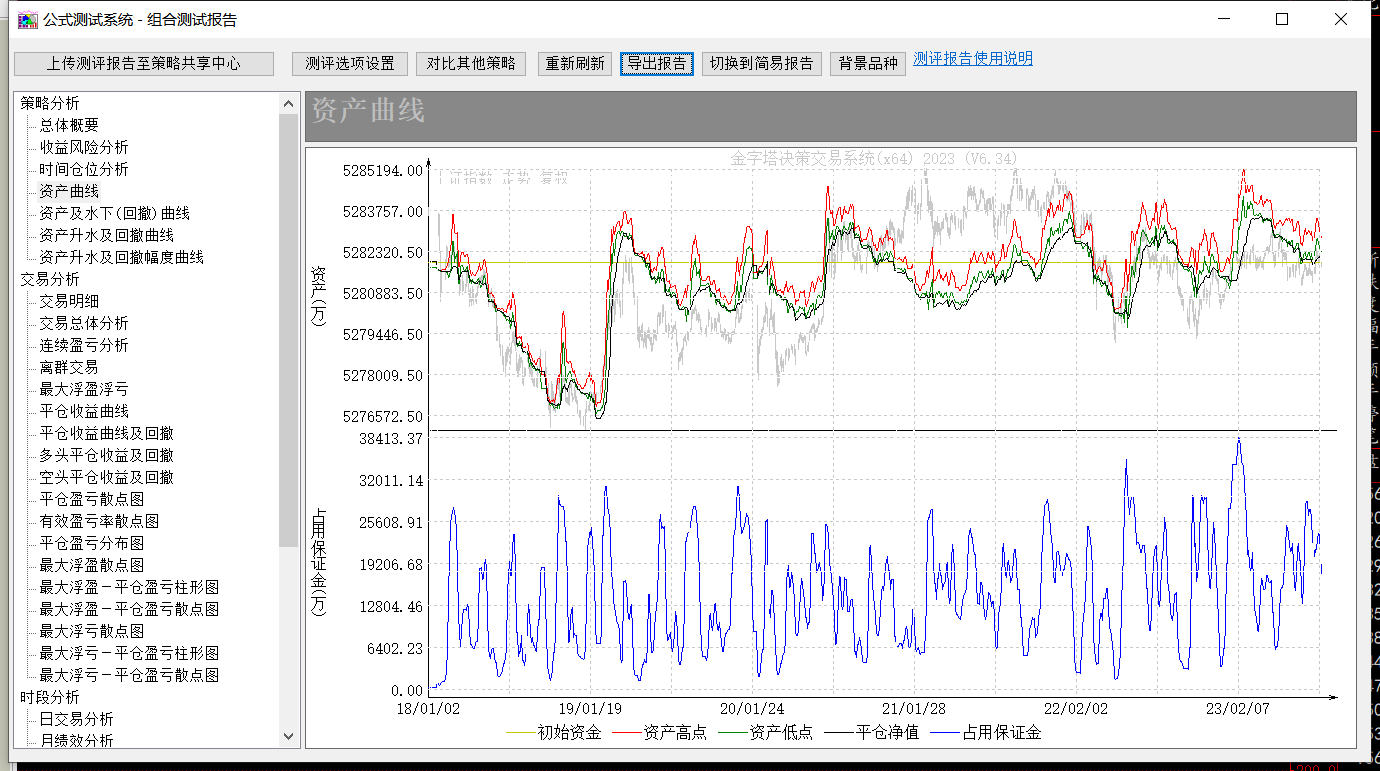Collapse the 交易分析 tree section
1380x771 pixels.
(50, 279)
